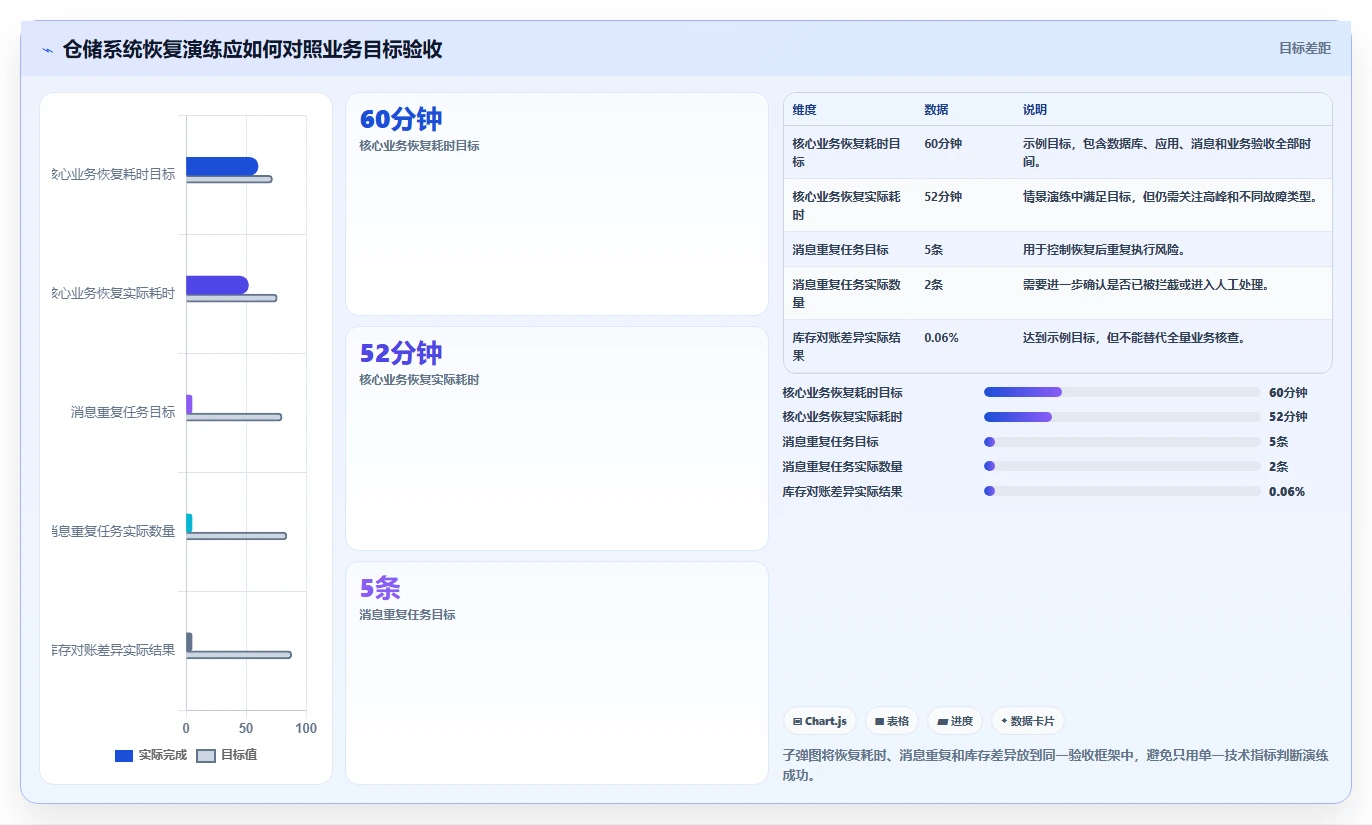
Task: Click the 消息重复任务实际数量 progress bar
Action: [1122, 467]
